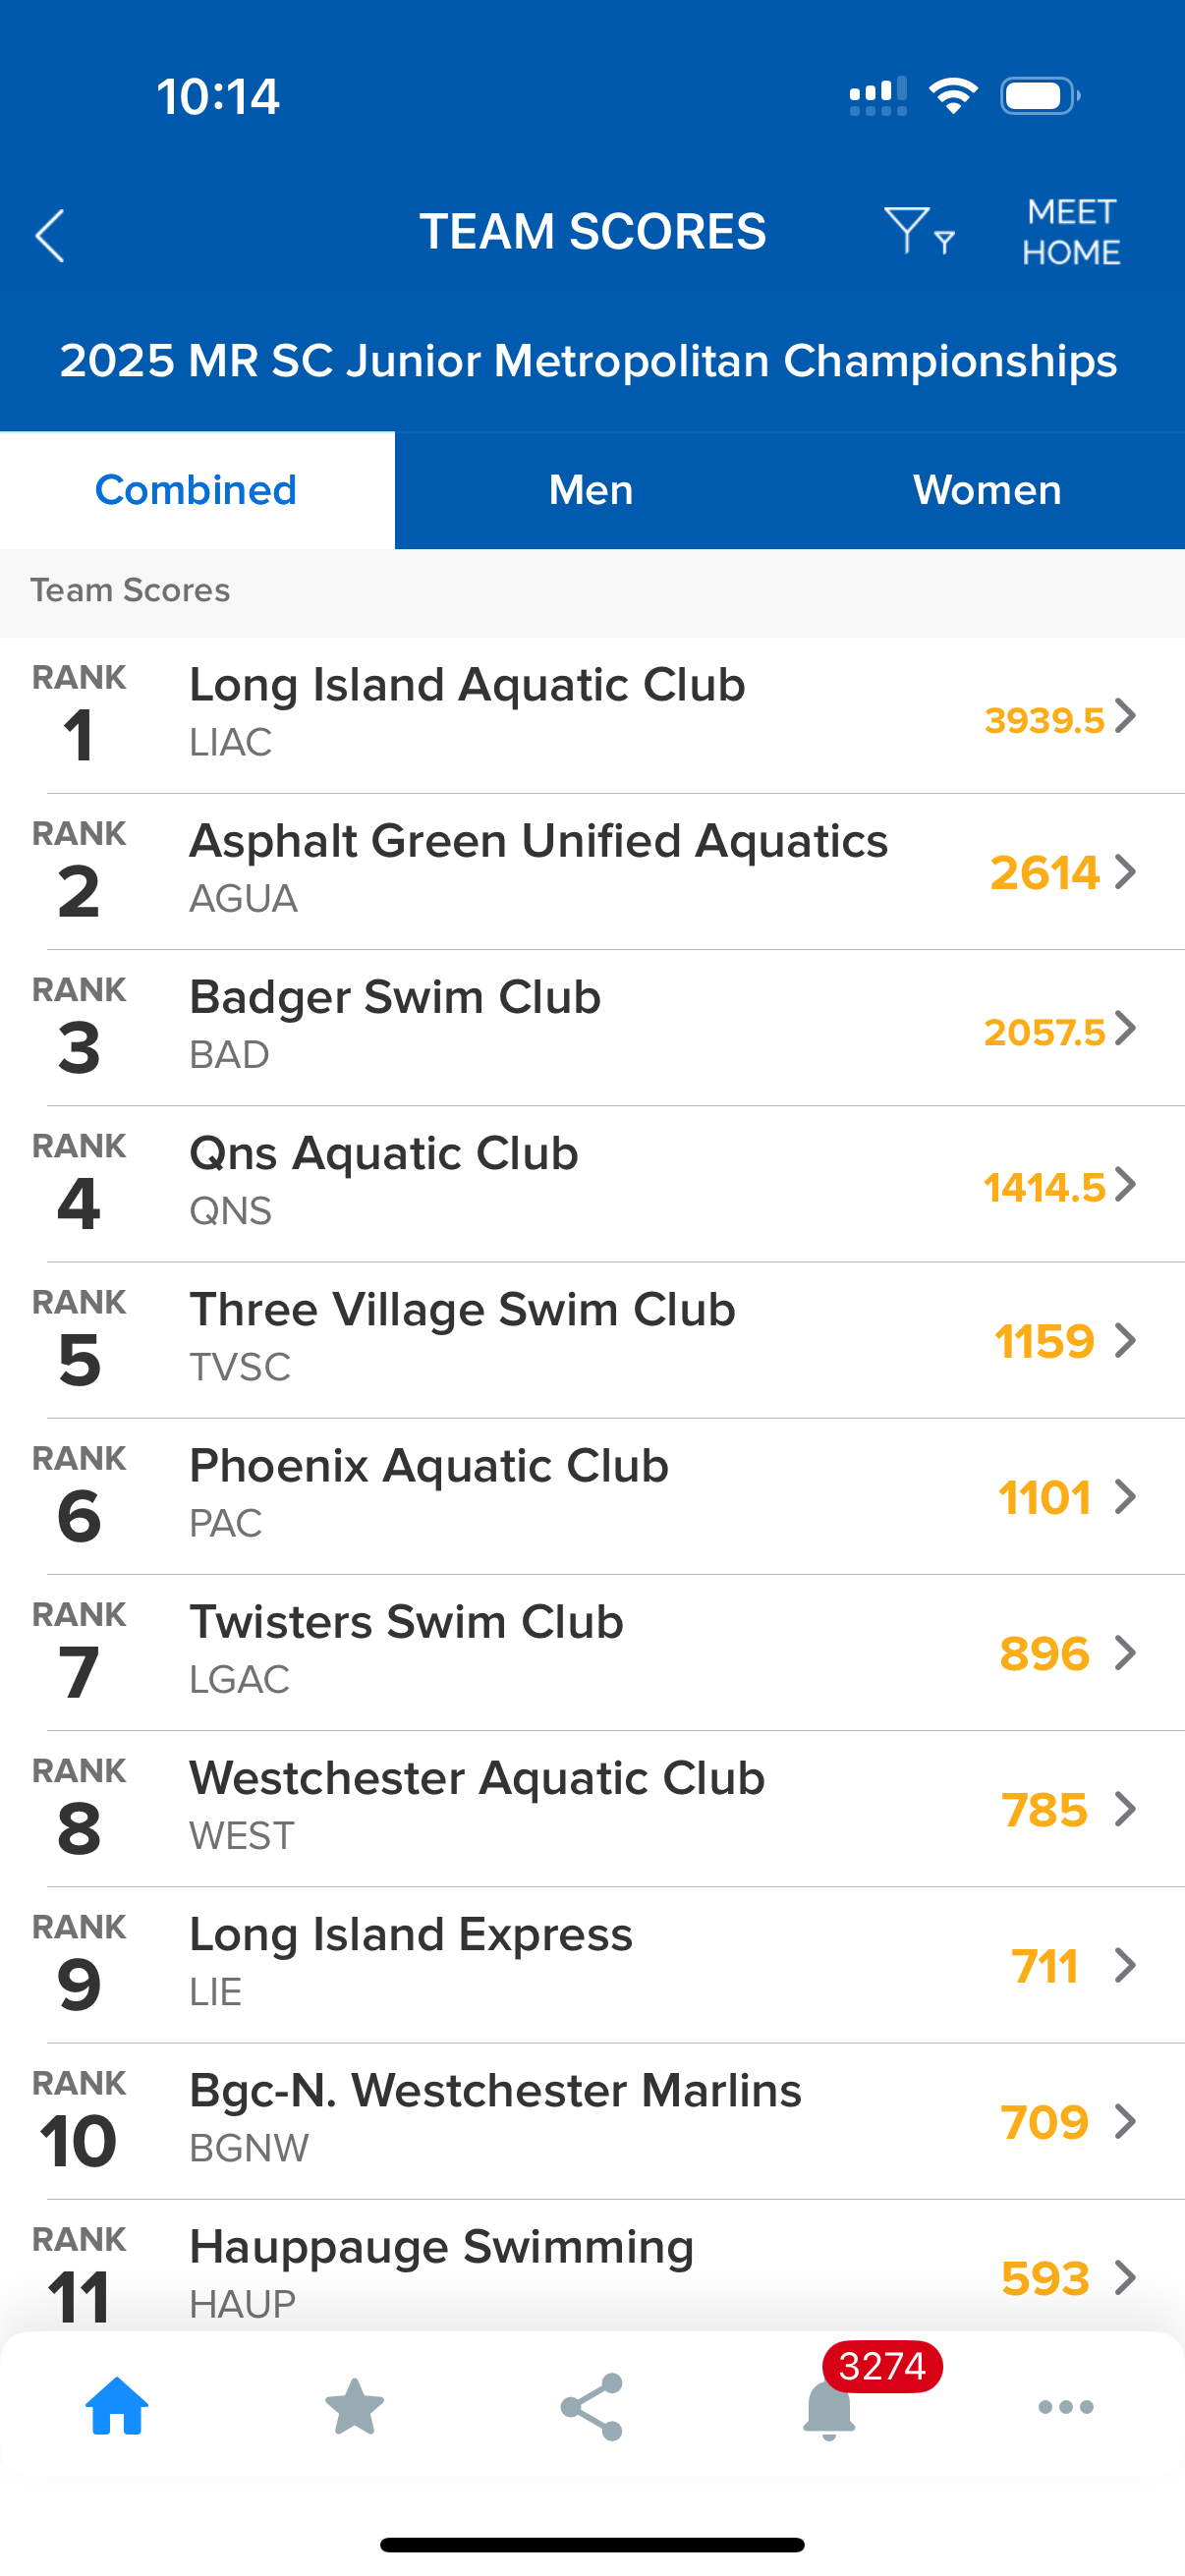
Task: Tap the share icon
Action: coord(592,2406)
